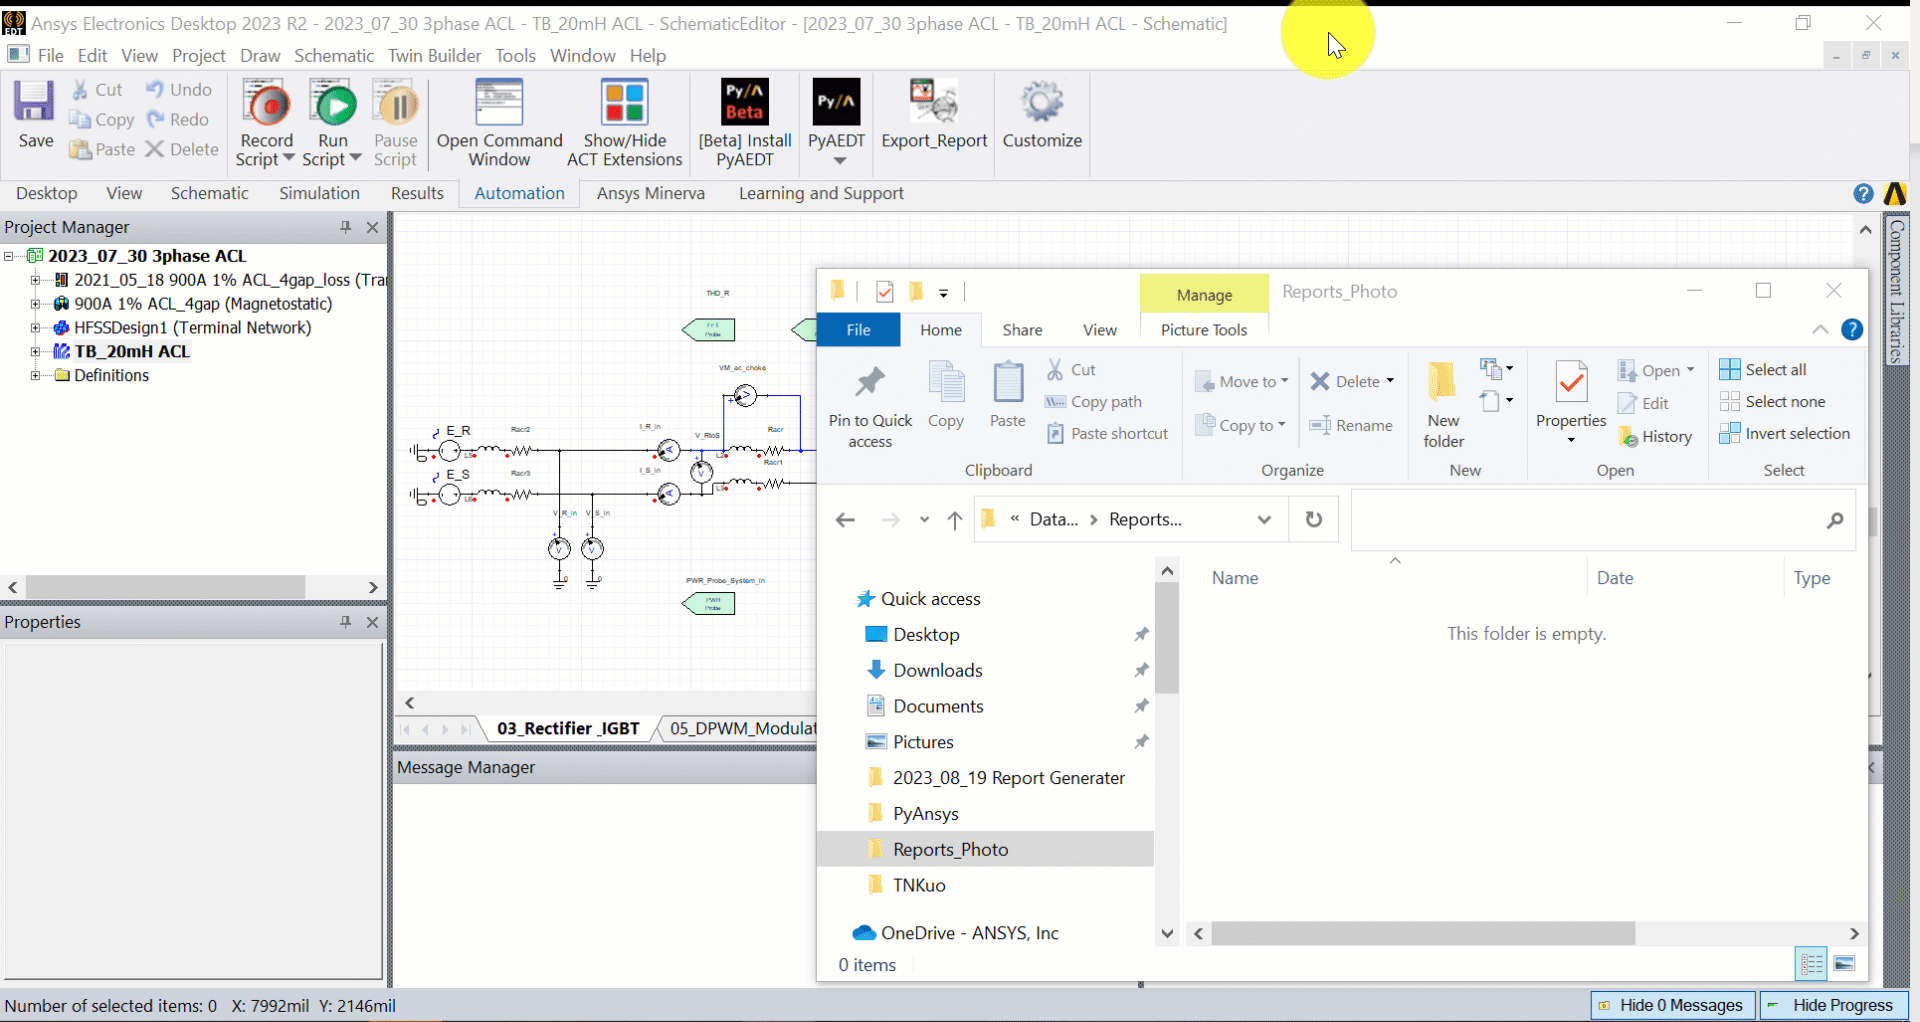Expand the TB_20mH ACL tree node
1920x1022 pixels.
pyautogui.click(x=35, y=352)
